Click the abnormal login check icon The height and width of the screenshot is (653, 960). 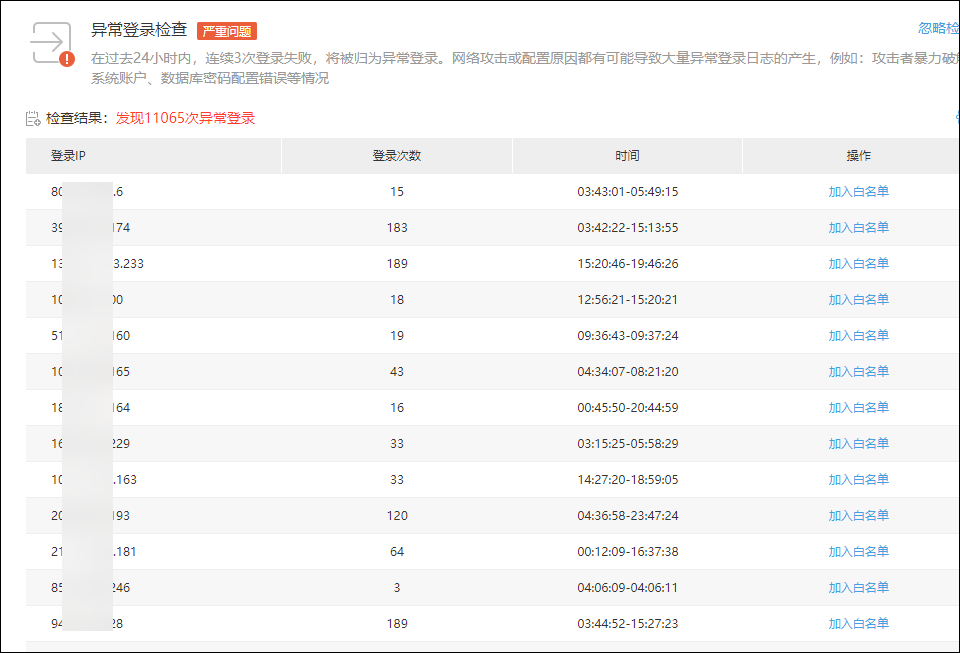tap(52, 44)
